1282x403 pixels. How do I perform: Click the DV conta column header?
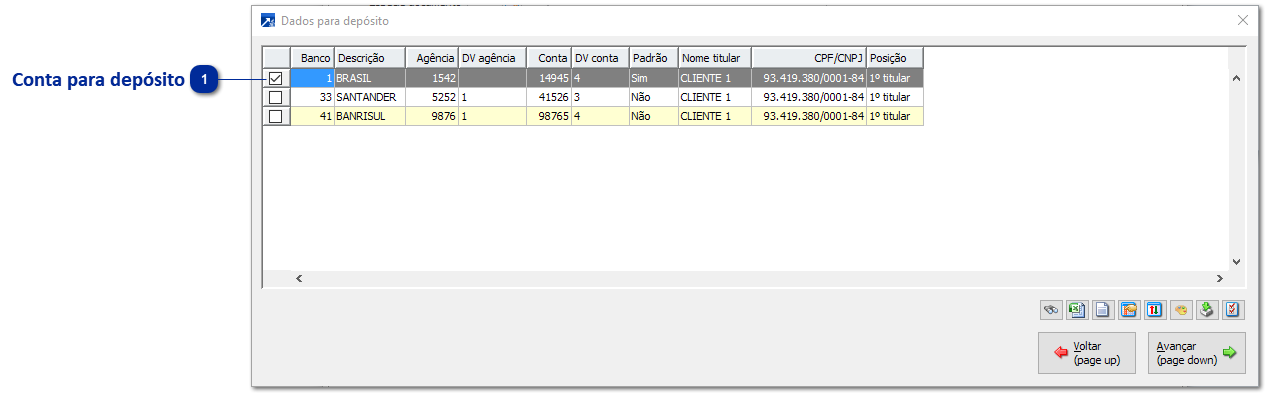(x=600, y=58)
